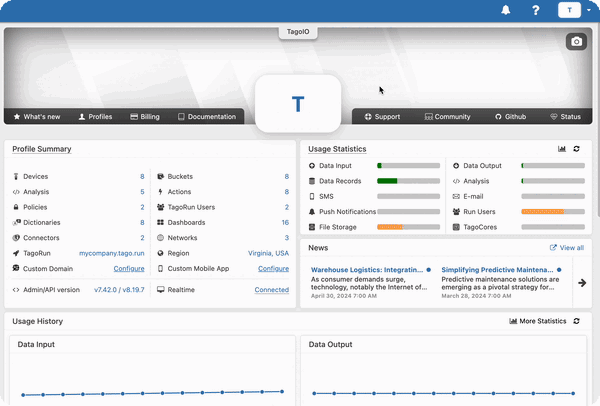Select the TagoIO profile tab label
600x406 pixels.
coord(298,32)
